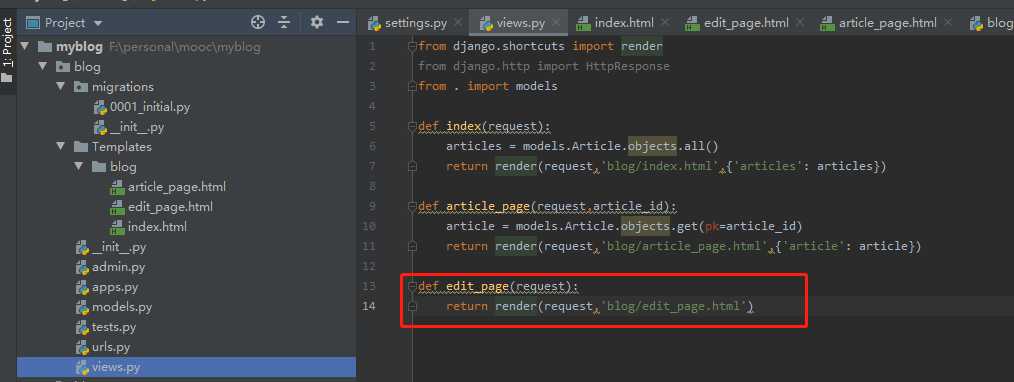Viewport: 1014px width, 382px height.
Task: Select models.py in the project tree
Action: click(x=122, y=307)
